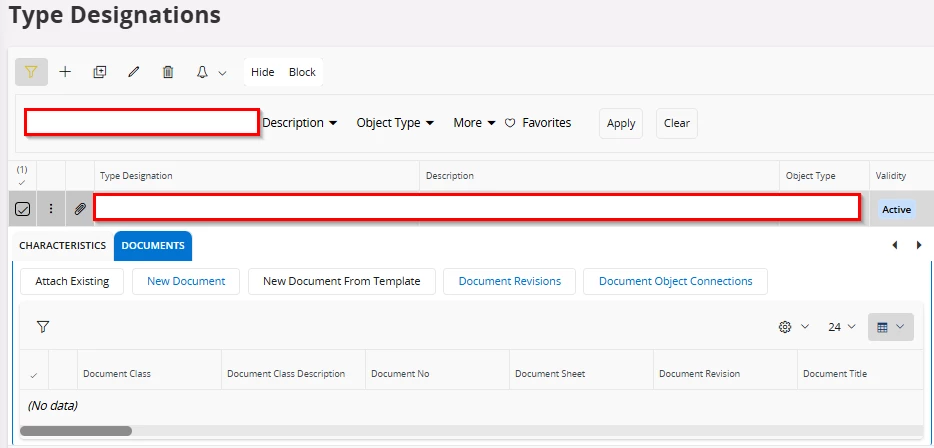Viewport: 934px width, 448px height.
Task: Toggle the Favorites heart filter
Action: point(538,123)
